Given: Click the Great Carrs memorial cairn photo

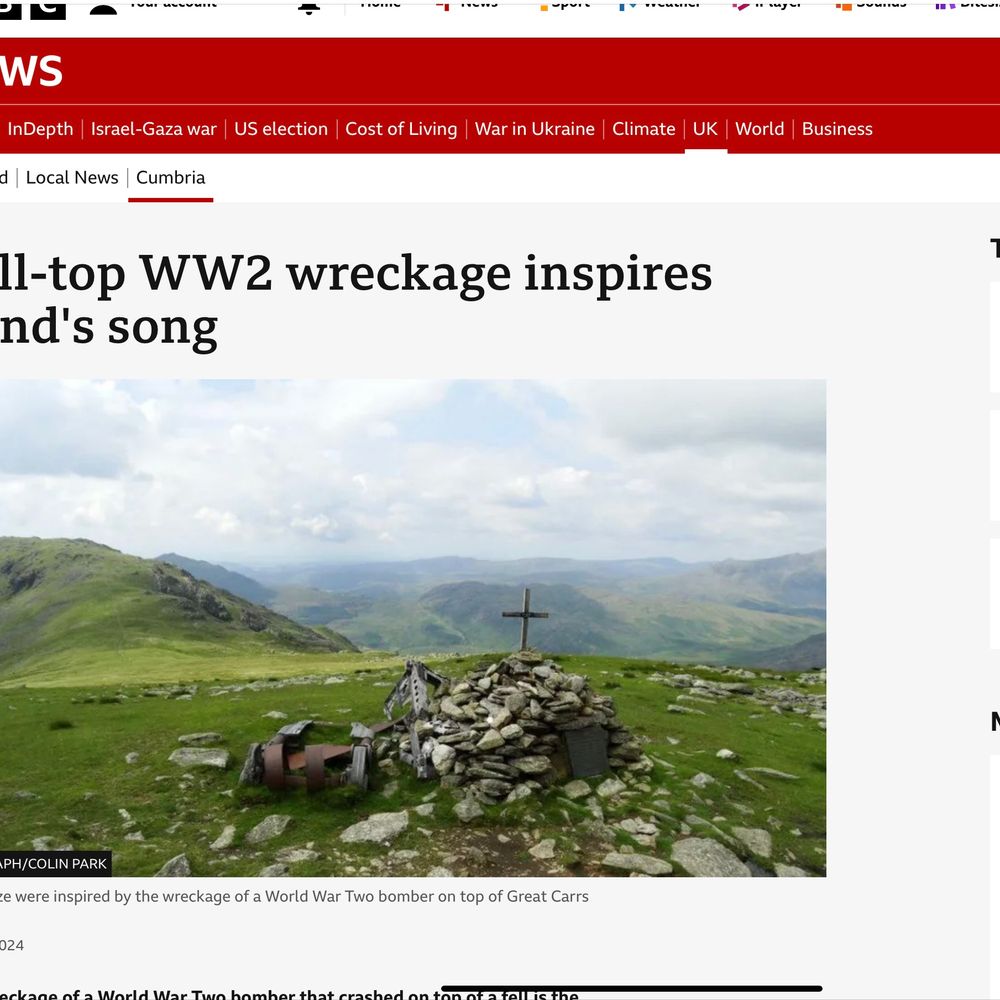Looking at the screenshot, I should pos(413,628).
